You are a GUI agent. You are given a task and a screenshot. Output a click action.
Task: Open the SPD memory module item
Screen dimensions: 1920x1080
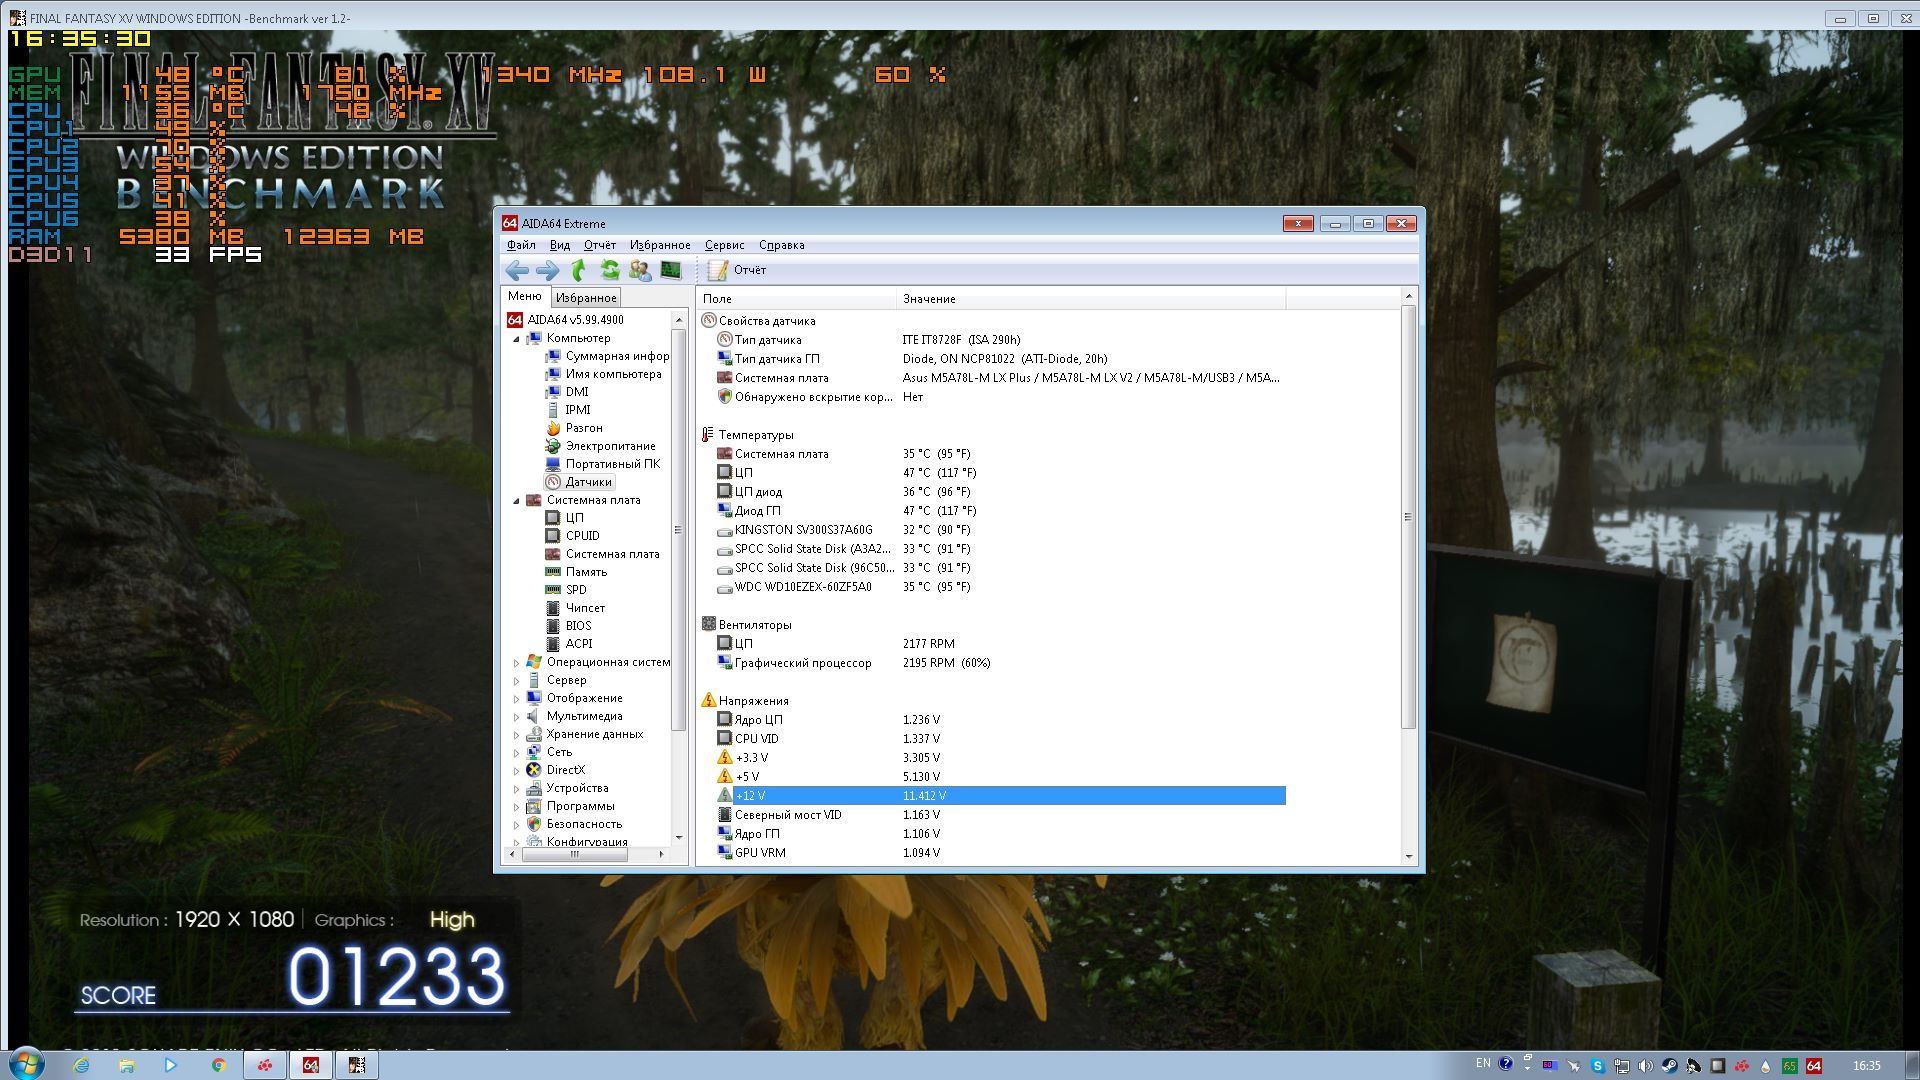click(576, 590)
